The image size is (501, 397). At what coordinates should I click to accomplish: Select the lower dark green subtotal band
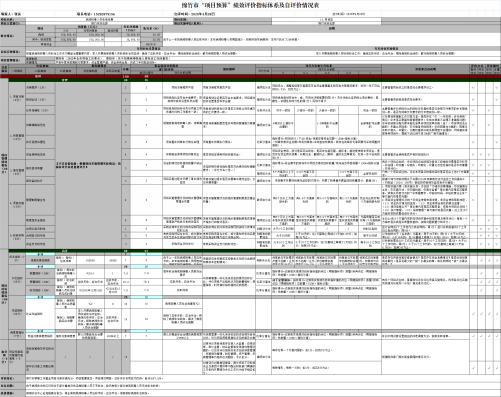pos(255,251)
